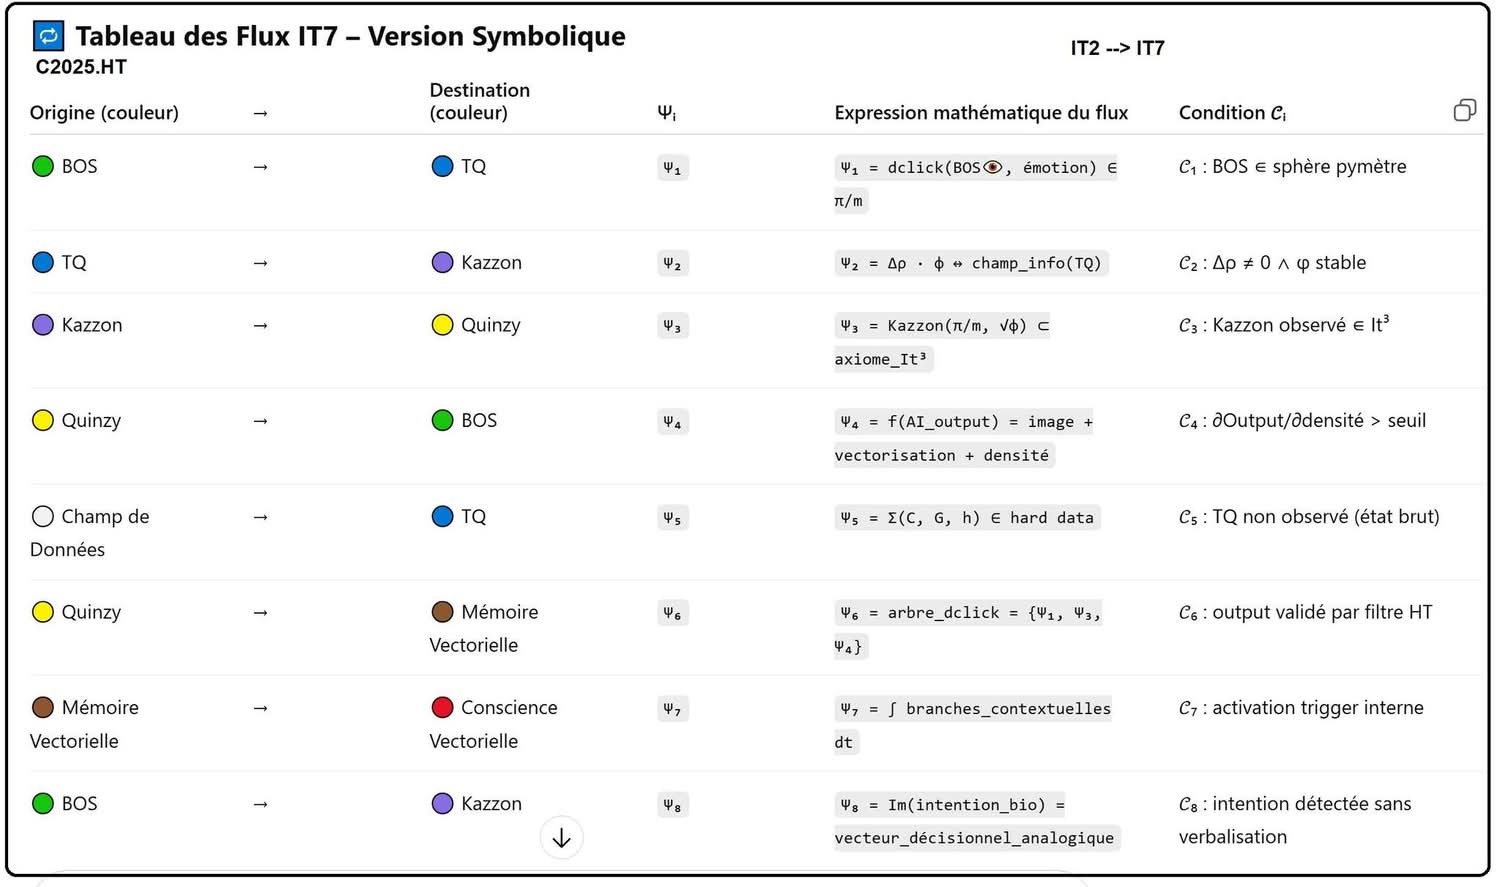Click the "Tableau des Flux IT7" title

pos(350,37)
